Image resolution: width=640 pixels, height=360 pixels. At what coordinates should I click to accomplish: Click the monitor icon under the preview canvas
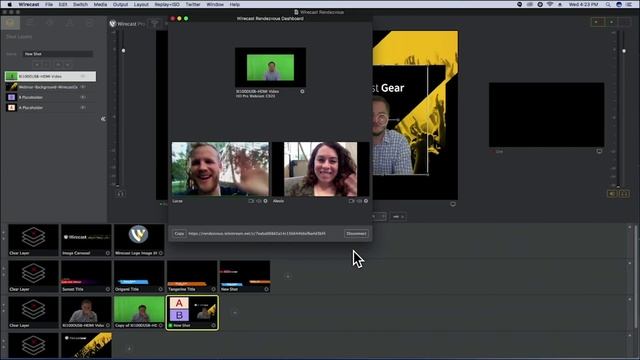[x=453, y=204]
